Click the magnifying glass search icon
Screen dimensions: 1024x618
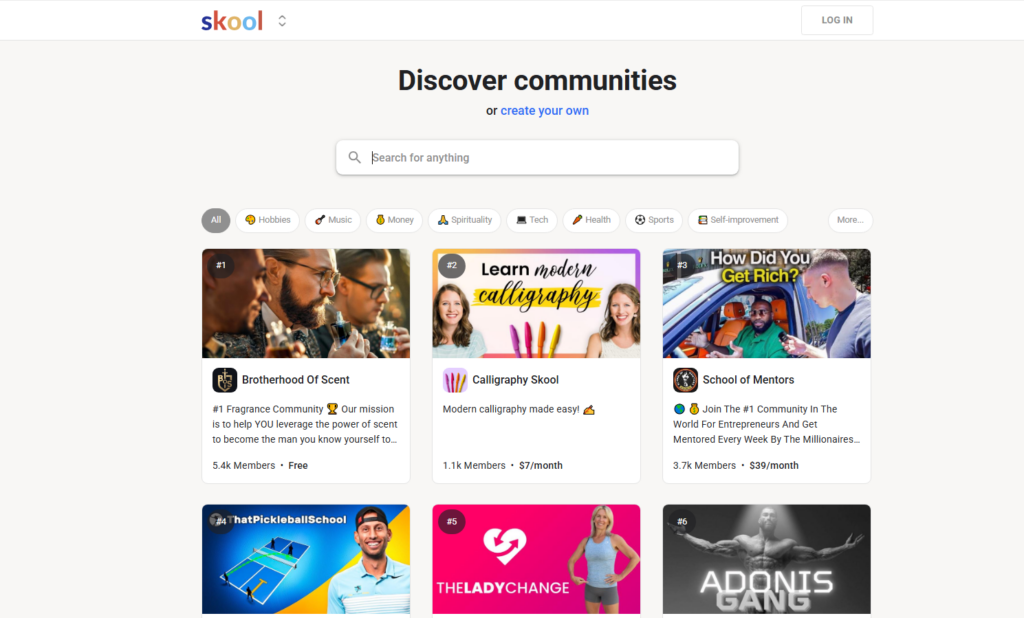355,157
